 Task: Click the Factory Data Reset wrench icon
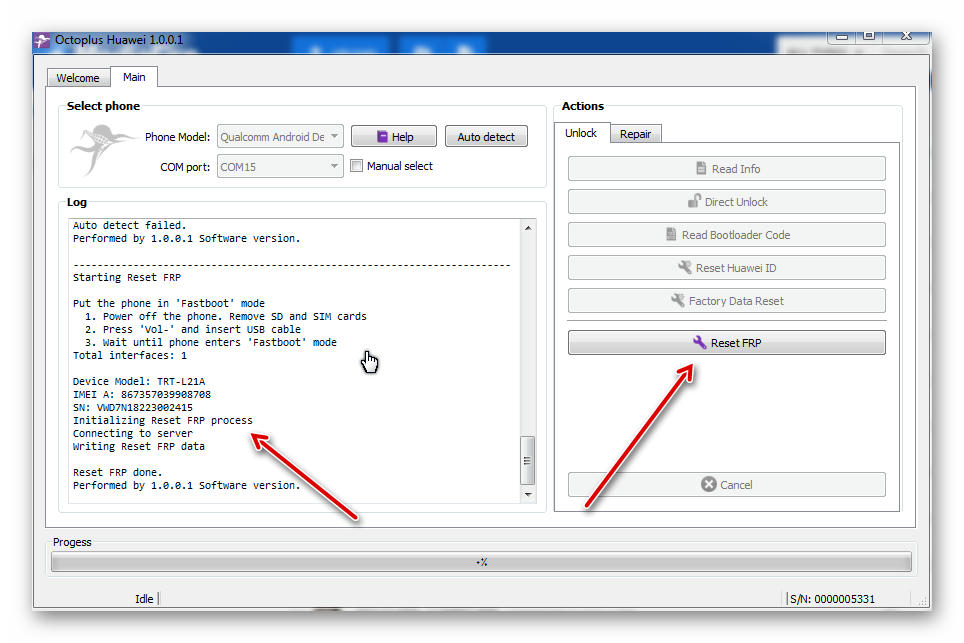(678, 300)
